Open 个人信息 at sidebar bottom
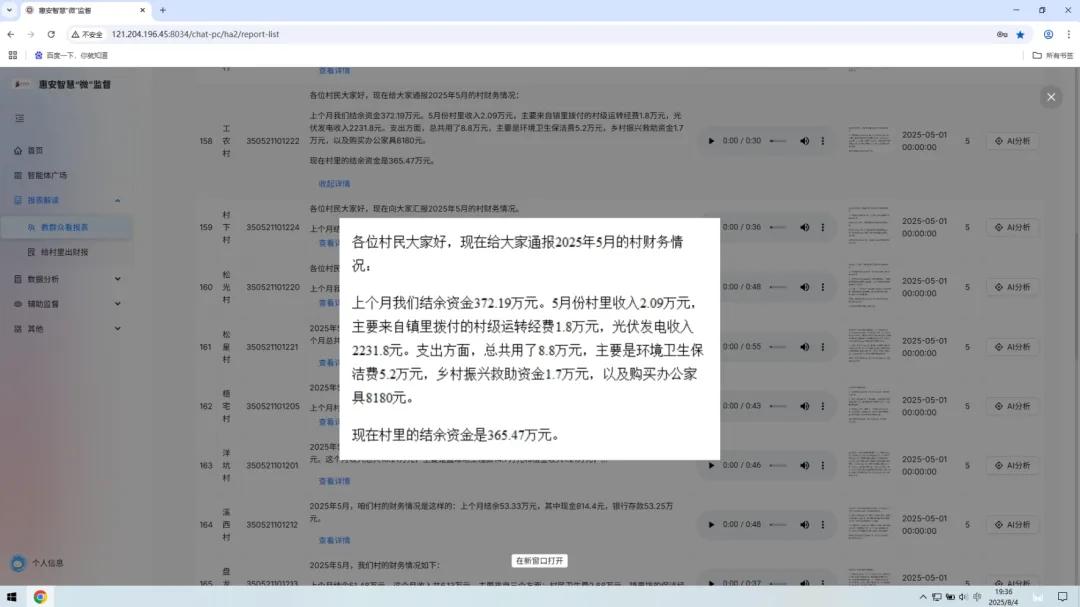The image size is (1080, 607). [x=47, y=563]
